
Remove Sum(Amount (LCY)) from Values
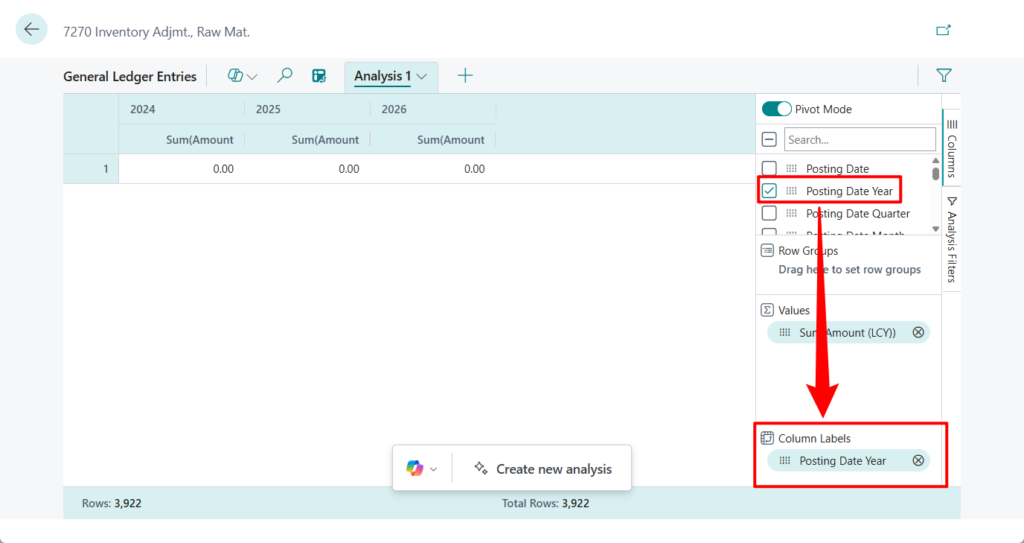pyautogui.click(x=918, y=332)
